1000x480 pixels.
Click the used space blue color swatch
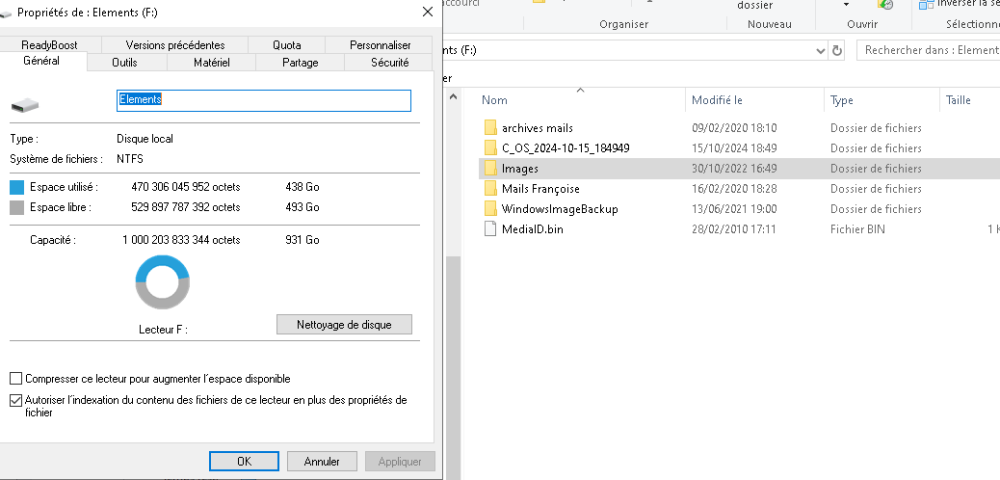pos(16,187)
